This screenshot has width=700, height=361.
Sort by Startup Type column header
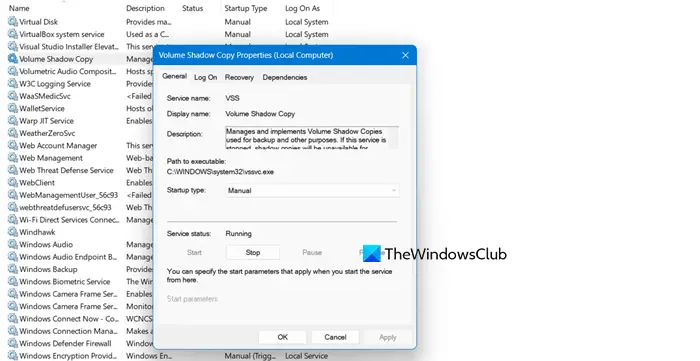click(x=246, y=8)
